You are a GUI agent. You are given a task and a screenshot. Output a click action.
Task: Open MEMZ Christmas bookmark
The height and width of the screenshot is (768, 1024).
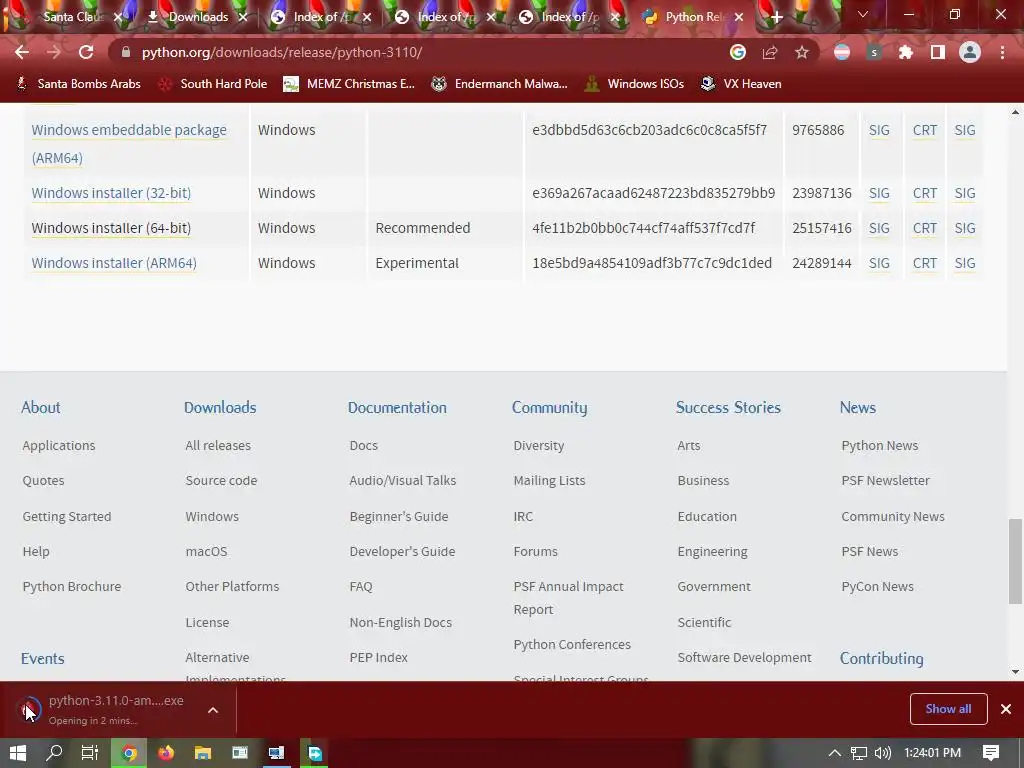(x=349, y=84)
